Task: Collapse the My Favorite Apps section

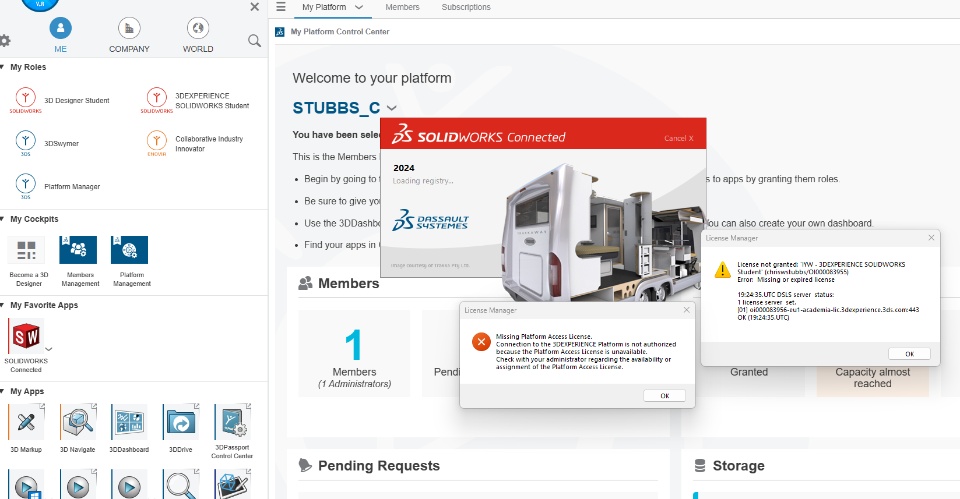Action: (2, 305)
